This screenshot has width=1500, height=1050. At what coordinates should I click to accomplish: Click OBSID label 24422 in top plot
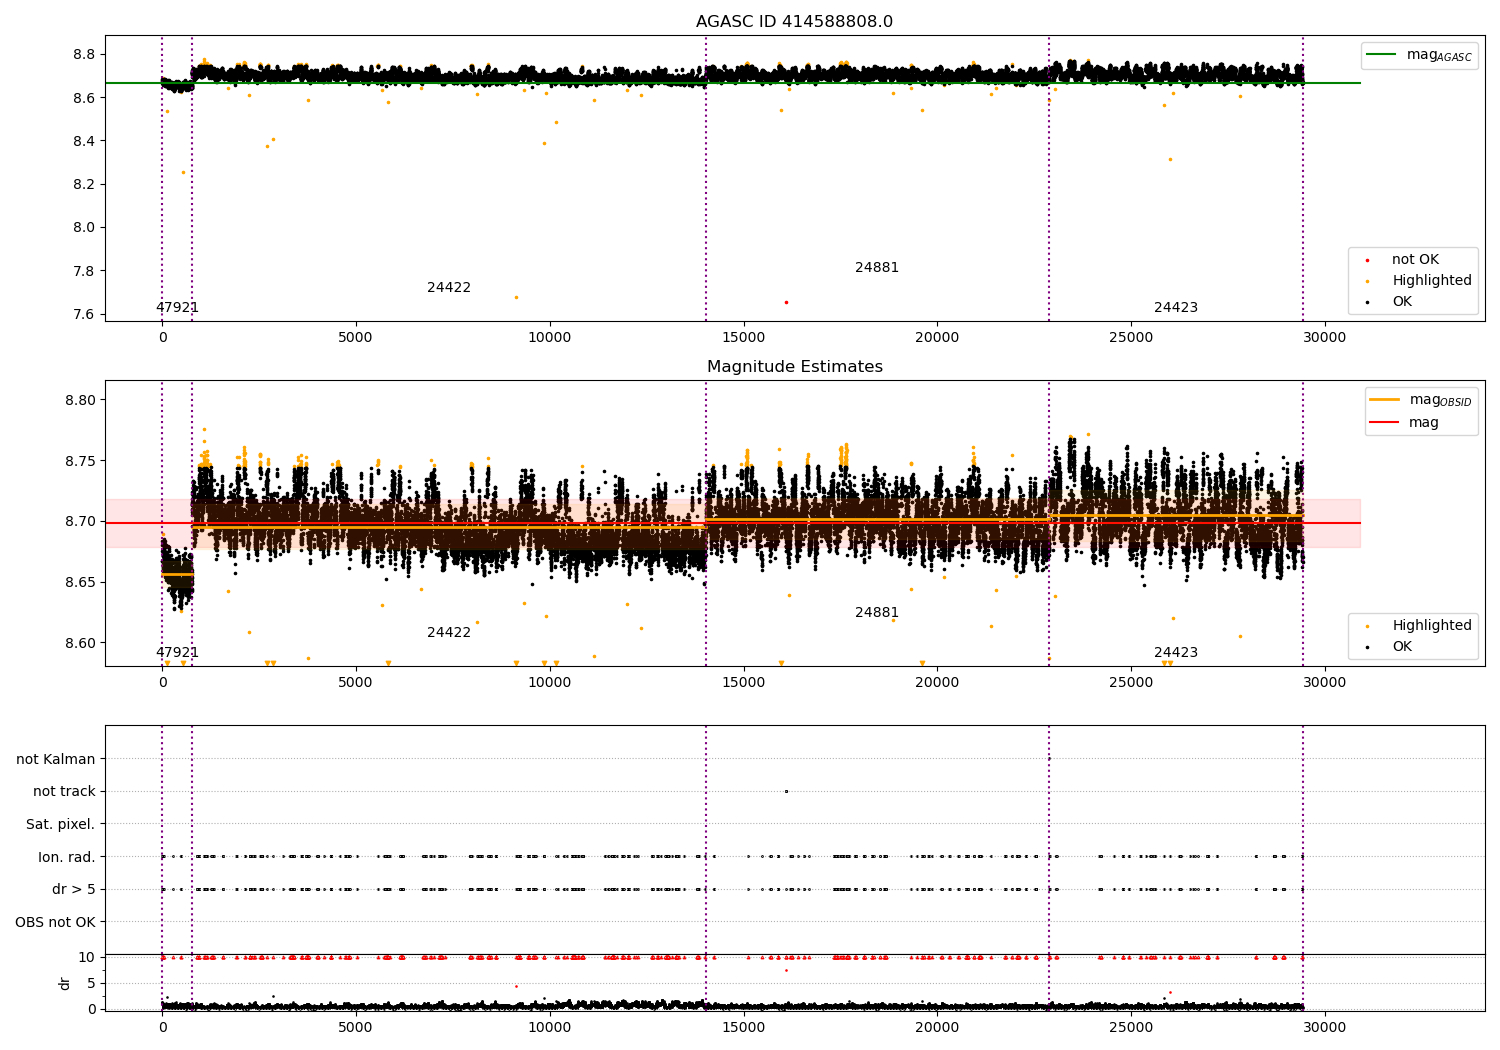click(449, 288)
